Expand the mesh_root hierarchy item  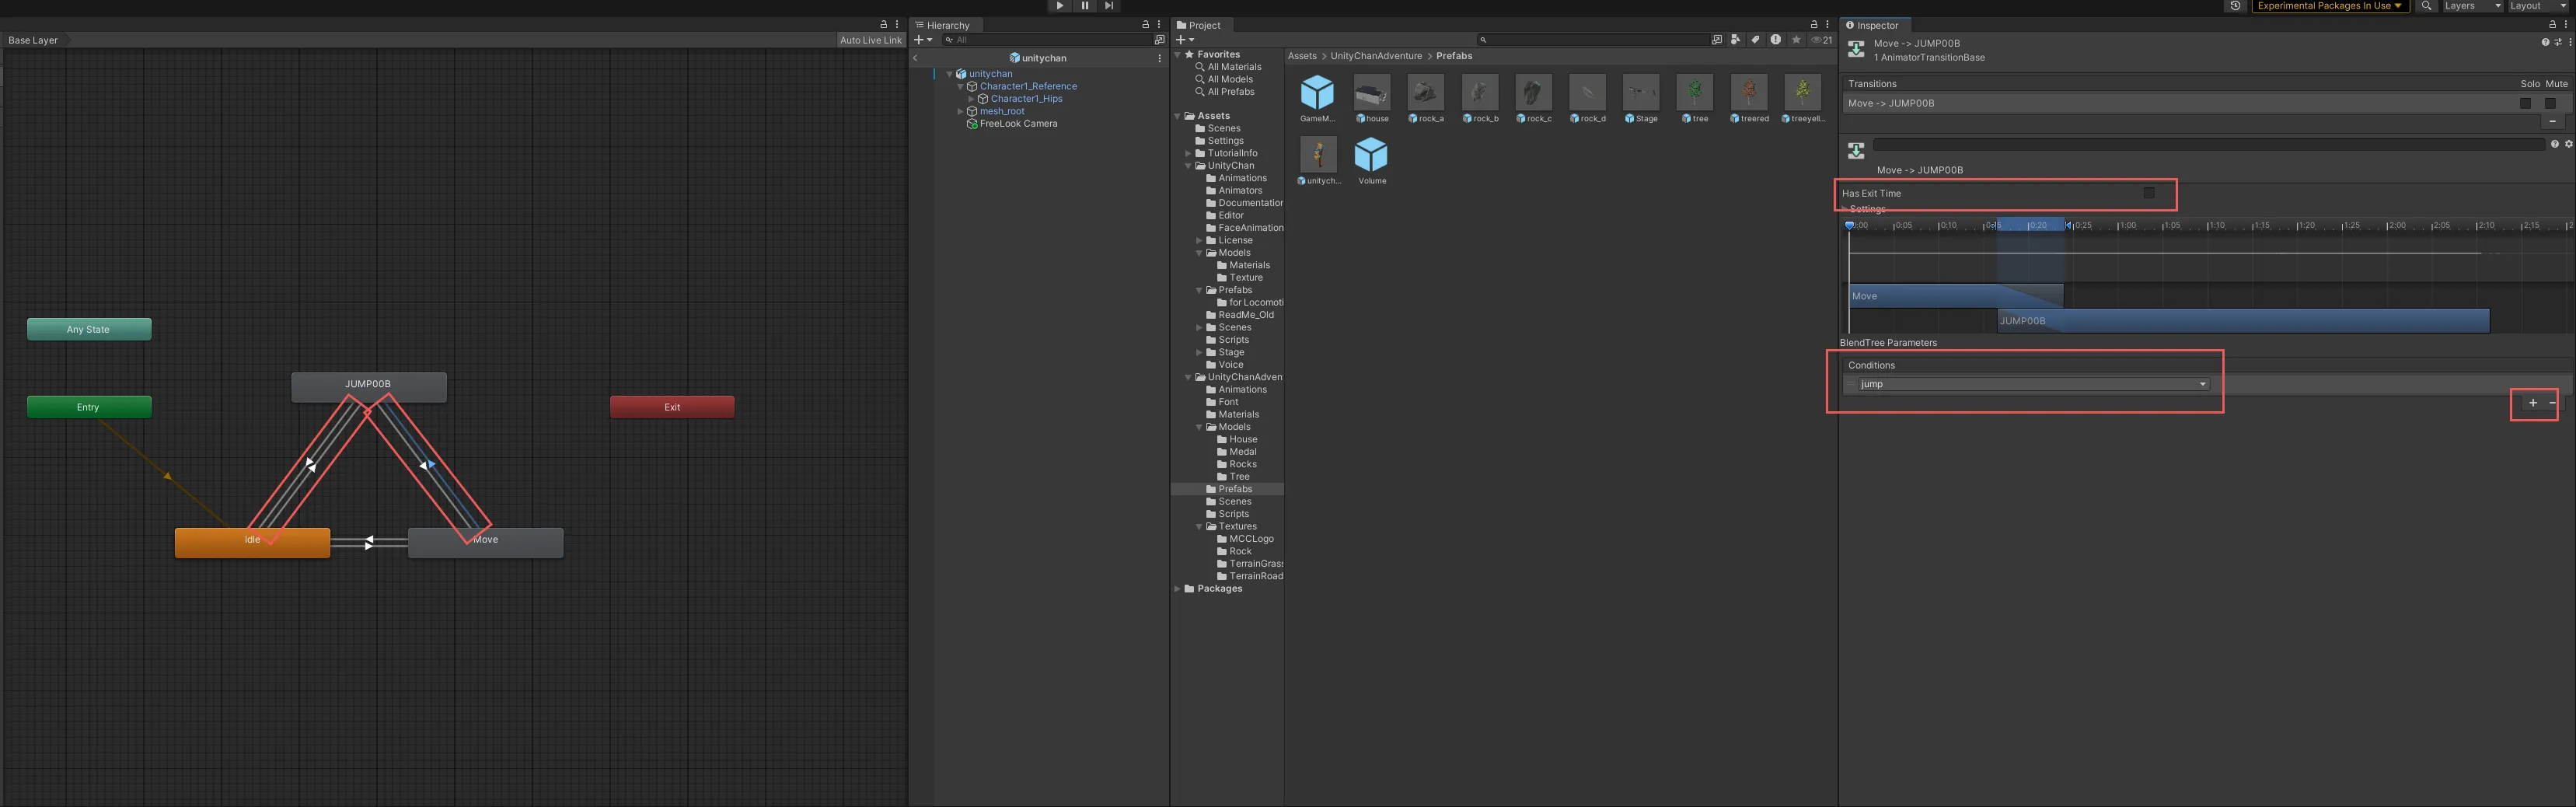(961, 111)
